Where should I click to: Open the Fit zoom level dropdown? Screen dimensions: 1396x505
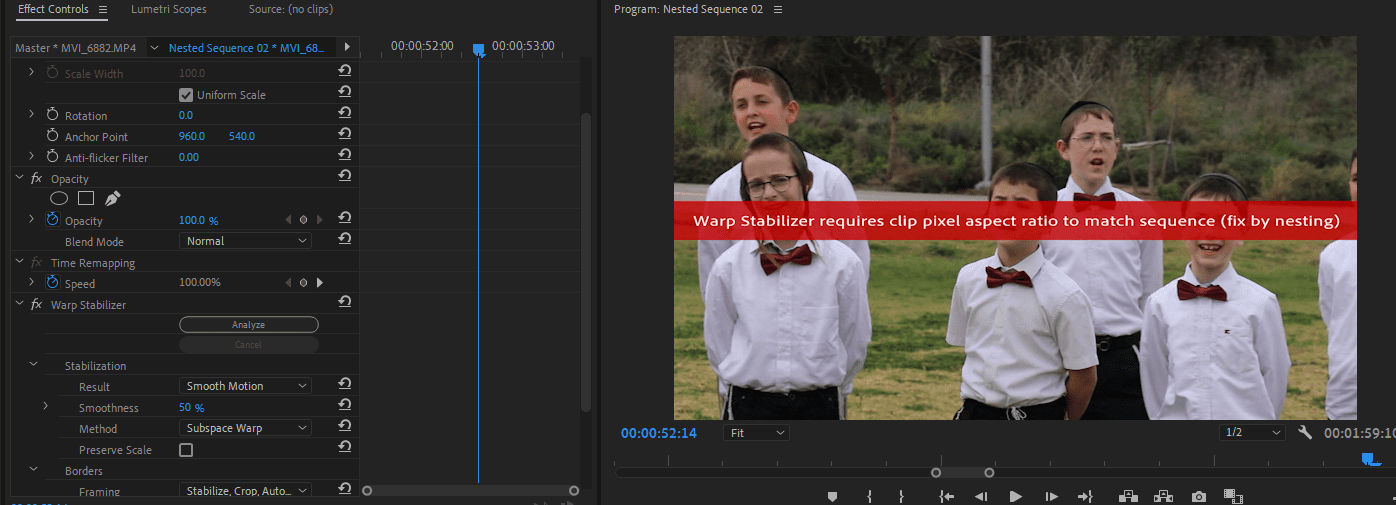point(756,433)
